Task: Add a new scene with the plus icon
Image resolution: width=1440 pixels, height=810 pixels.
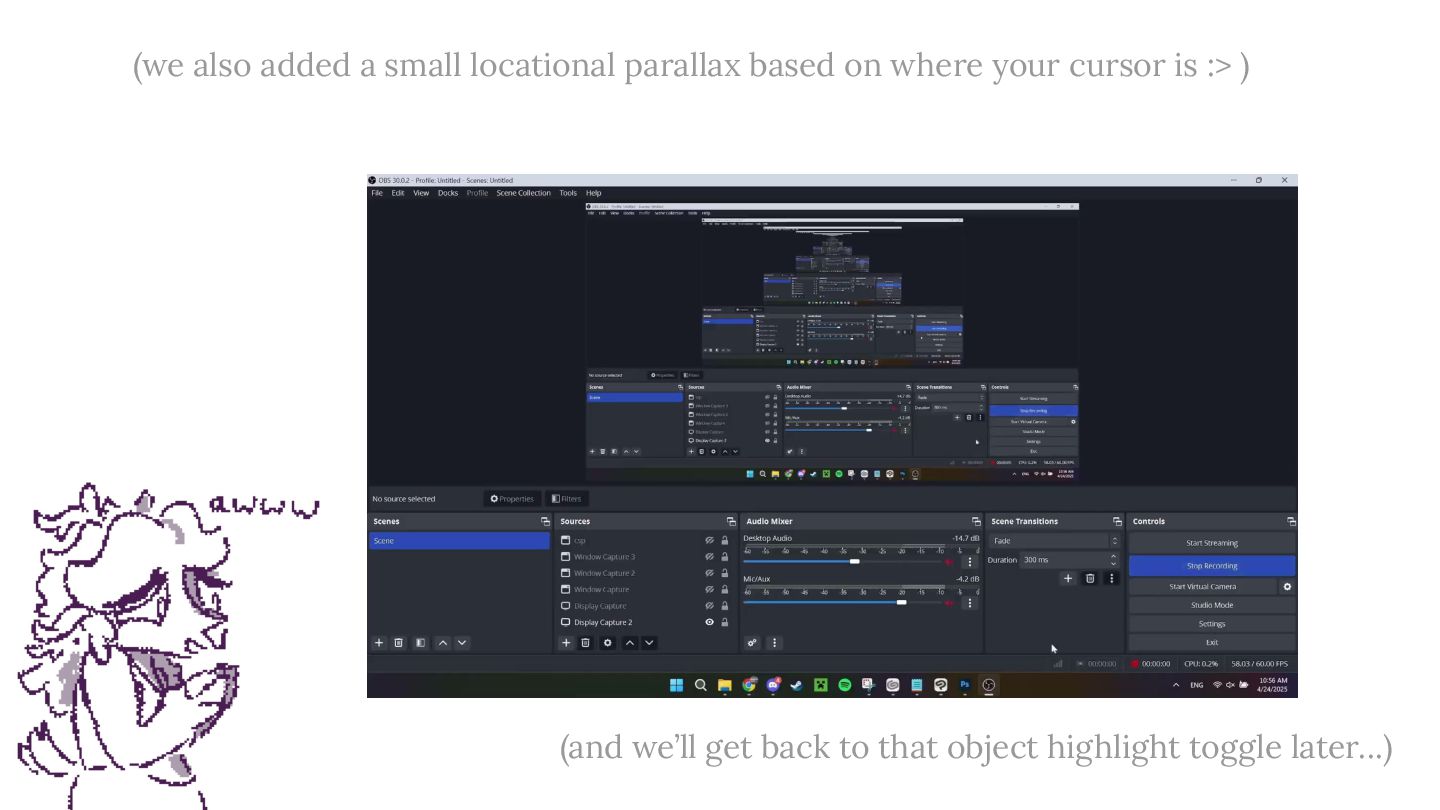Action: point(379,643)
